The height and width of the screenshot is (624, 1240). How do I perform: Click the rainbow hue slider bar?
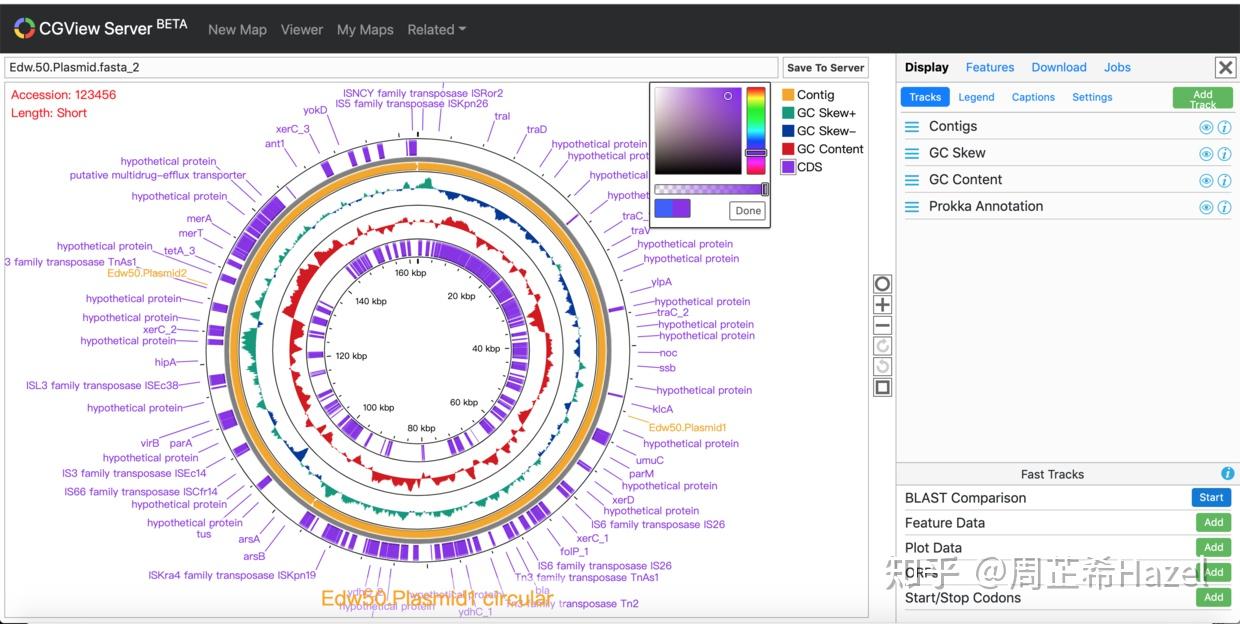[x=756, y=131]
